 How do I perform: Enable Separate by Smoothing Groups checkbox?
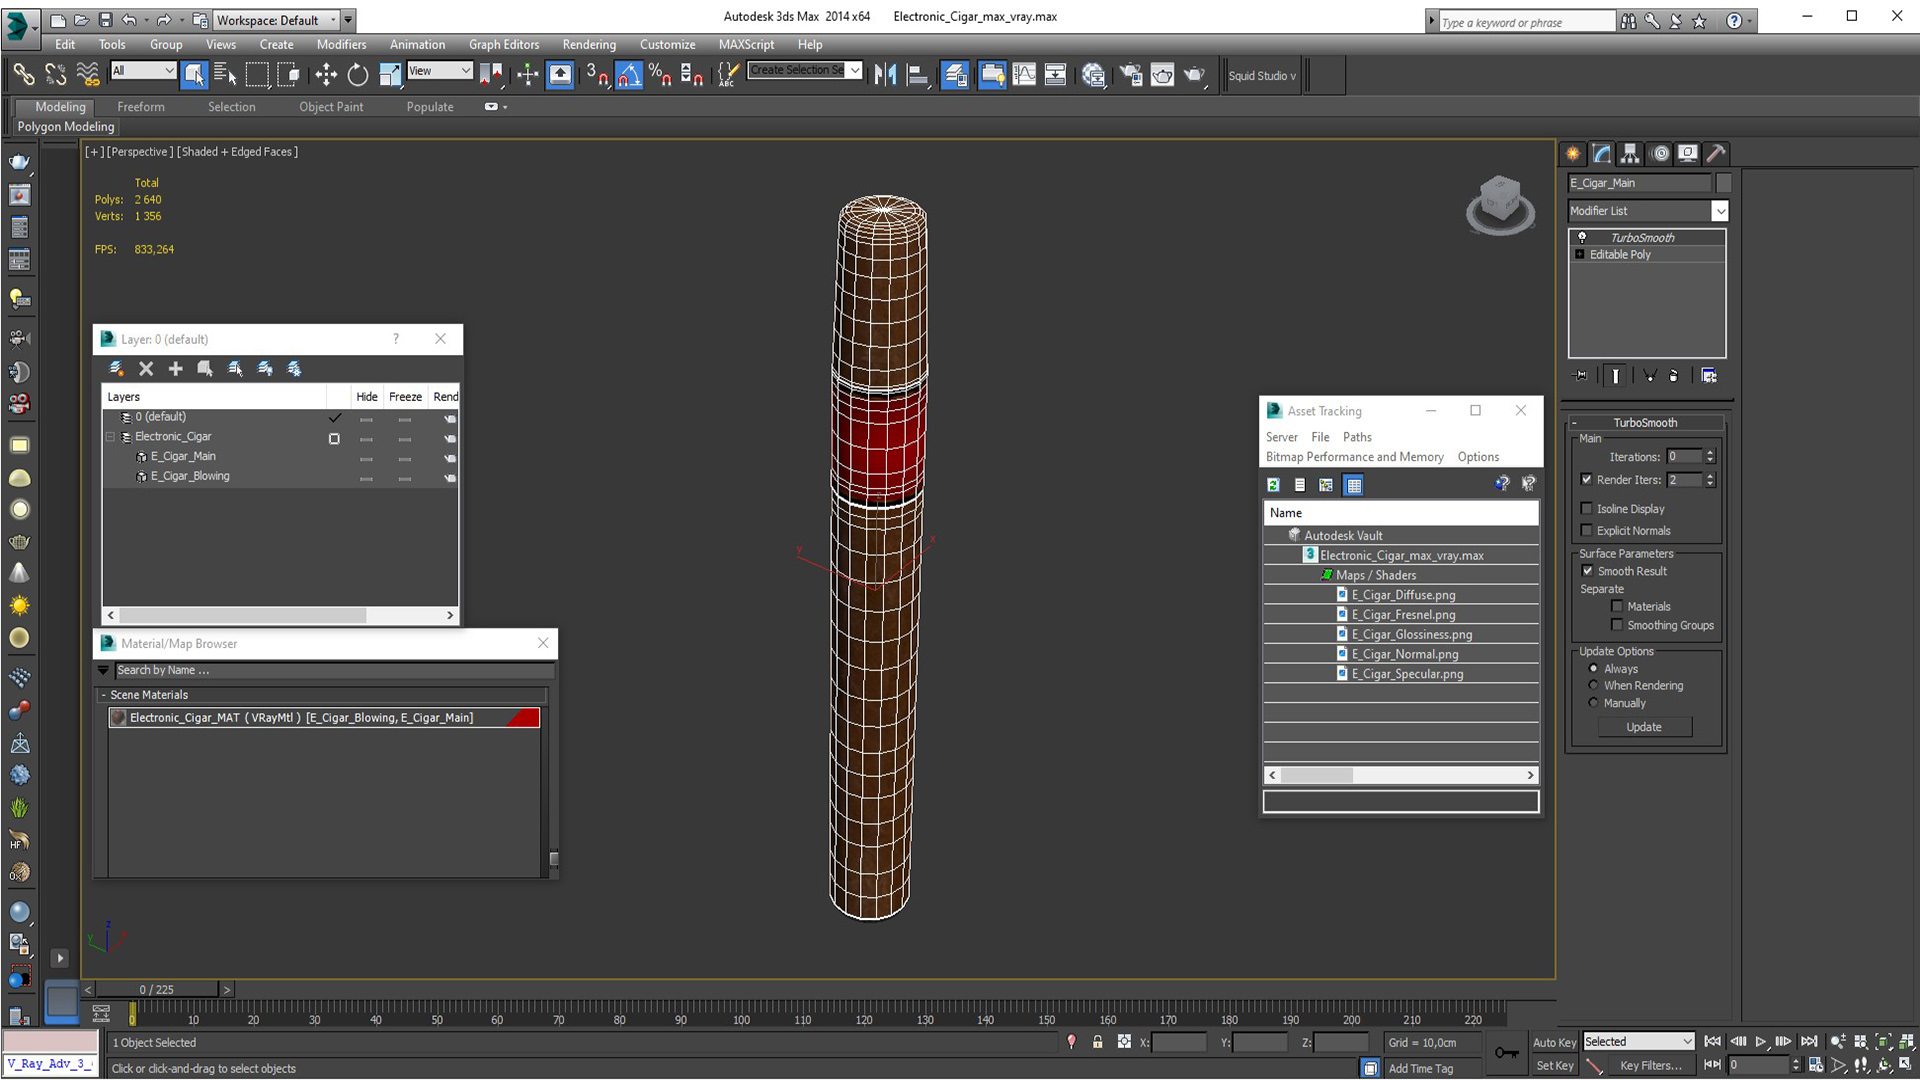1617,626
